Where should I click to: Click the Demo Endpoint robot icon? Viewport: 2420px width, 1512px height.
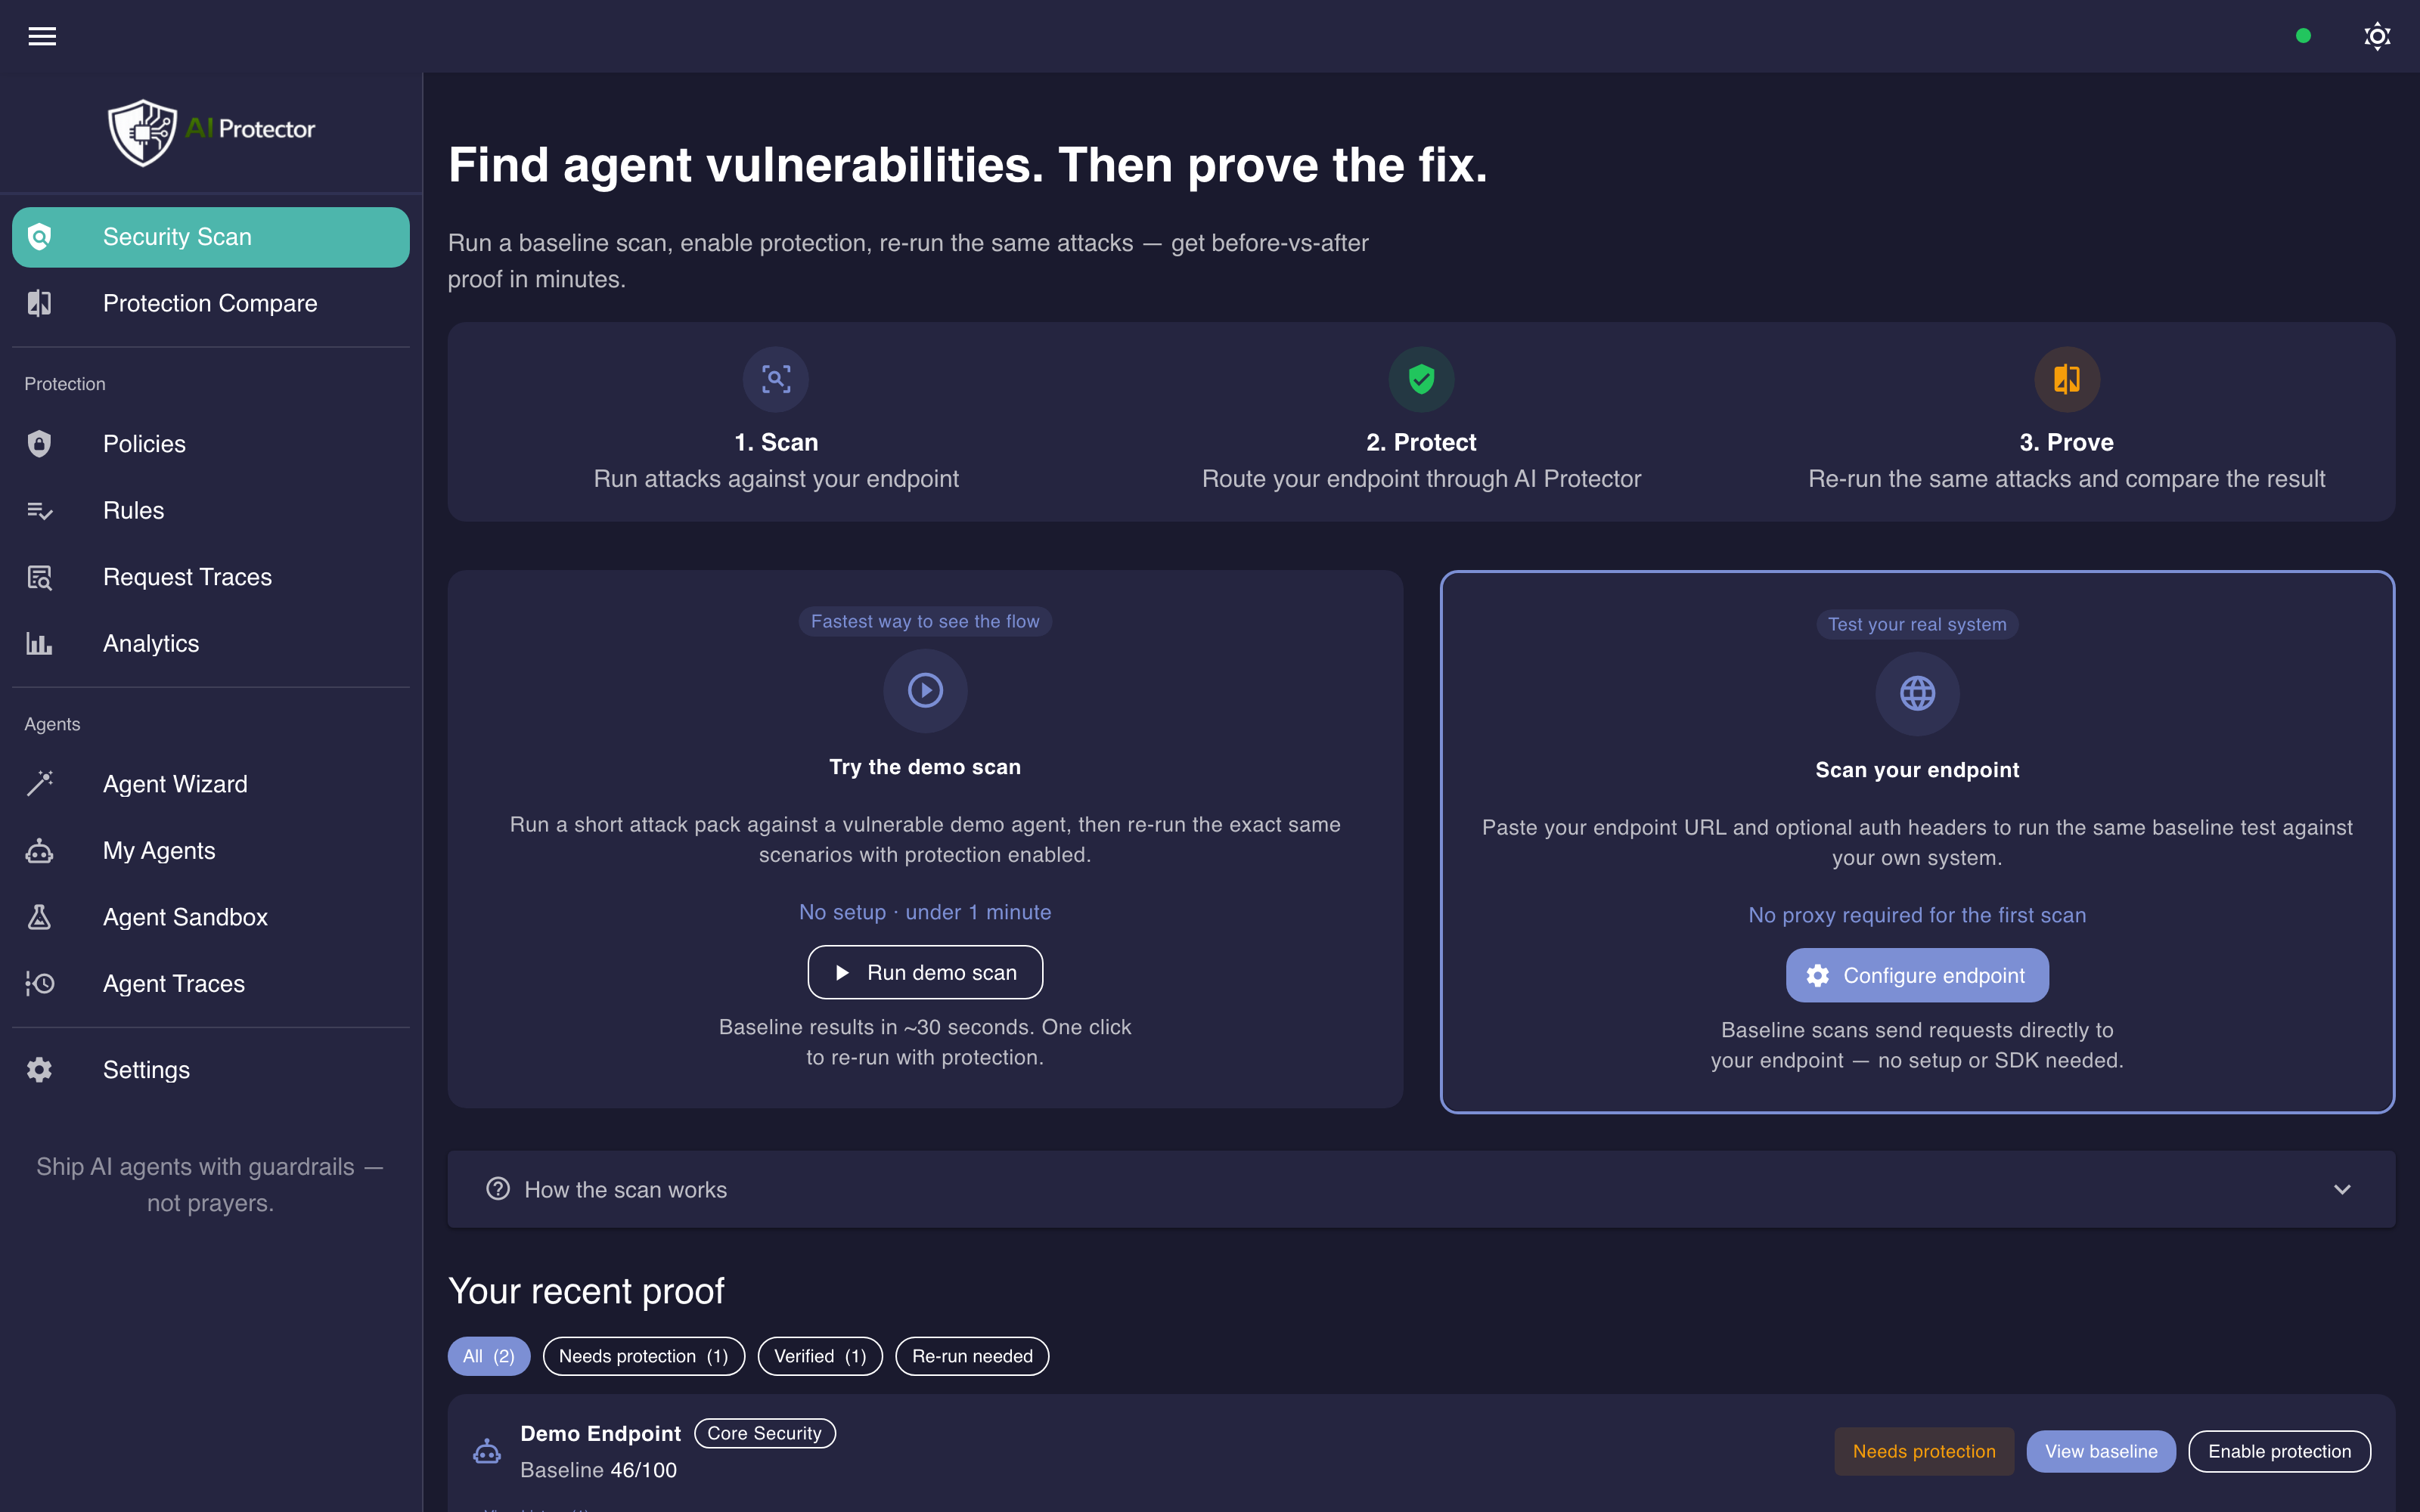click(487, 1451)
